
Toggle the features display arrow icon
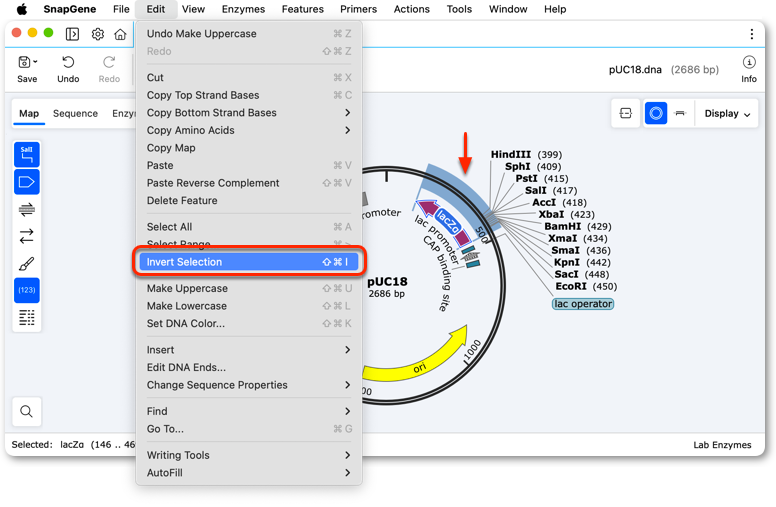27,182
